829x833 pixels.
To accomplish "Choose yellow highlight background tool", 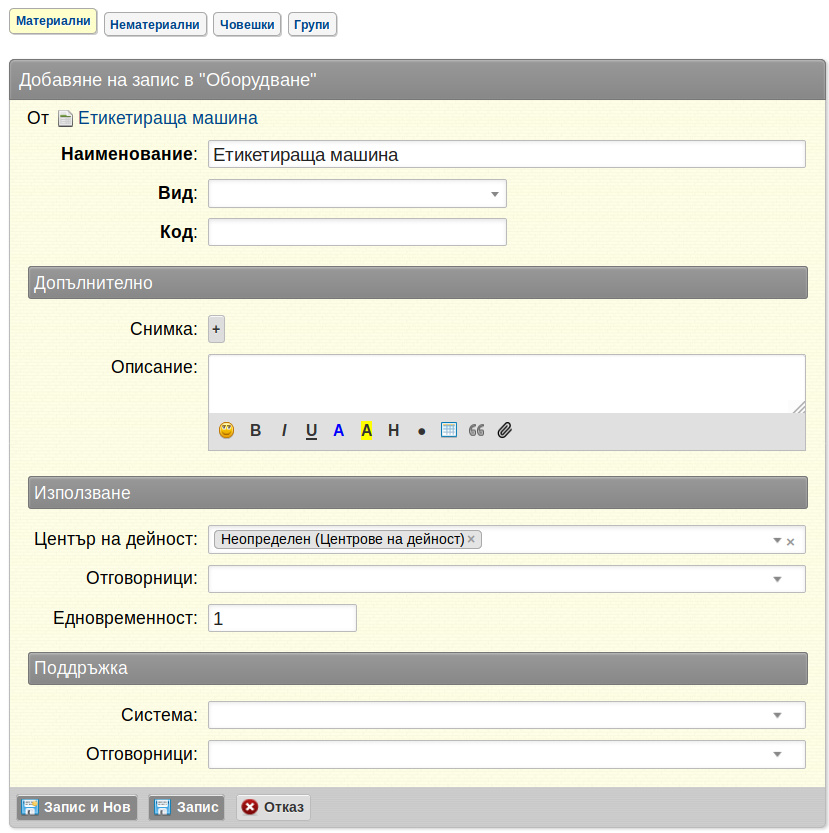I will click(x=366, y=430).
